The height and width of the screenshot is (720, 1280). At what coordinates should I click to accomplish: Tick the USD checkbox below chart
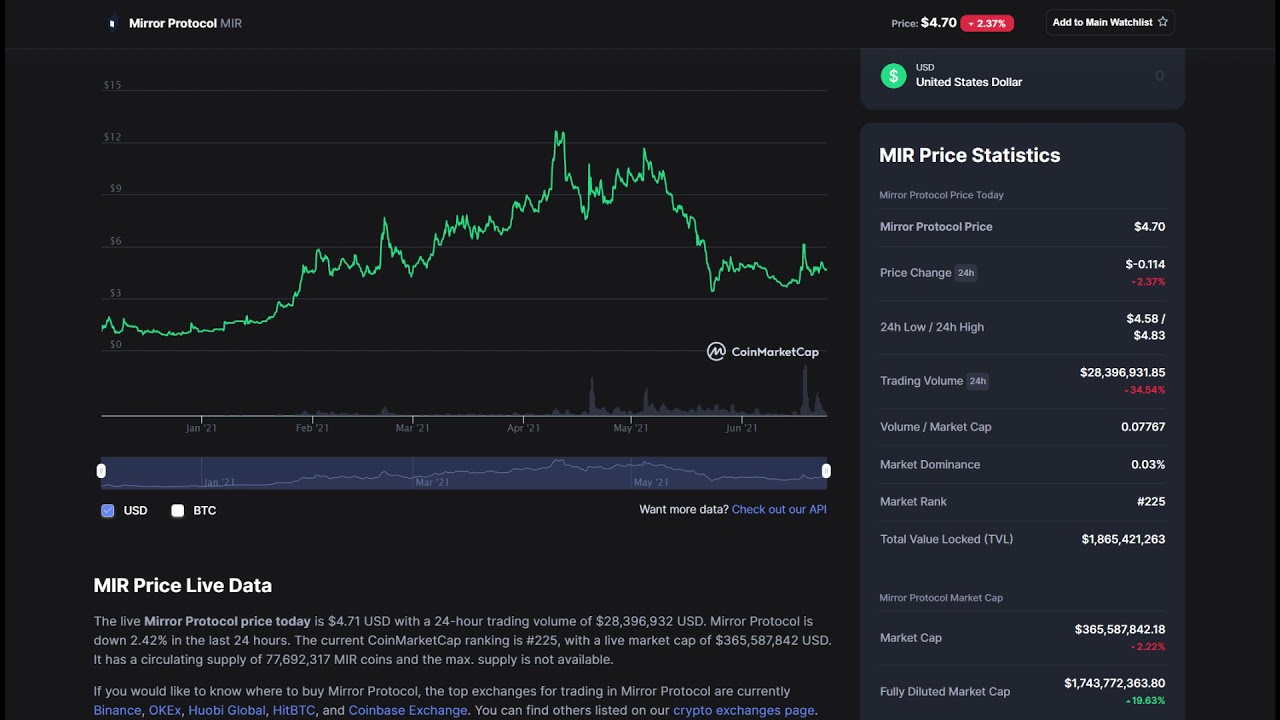[108, 511]
